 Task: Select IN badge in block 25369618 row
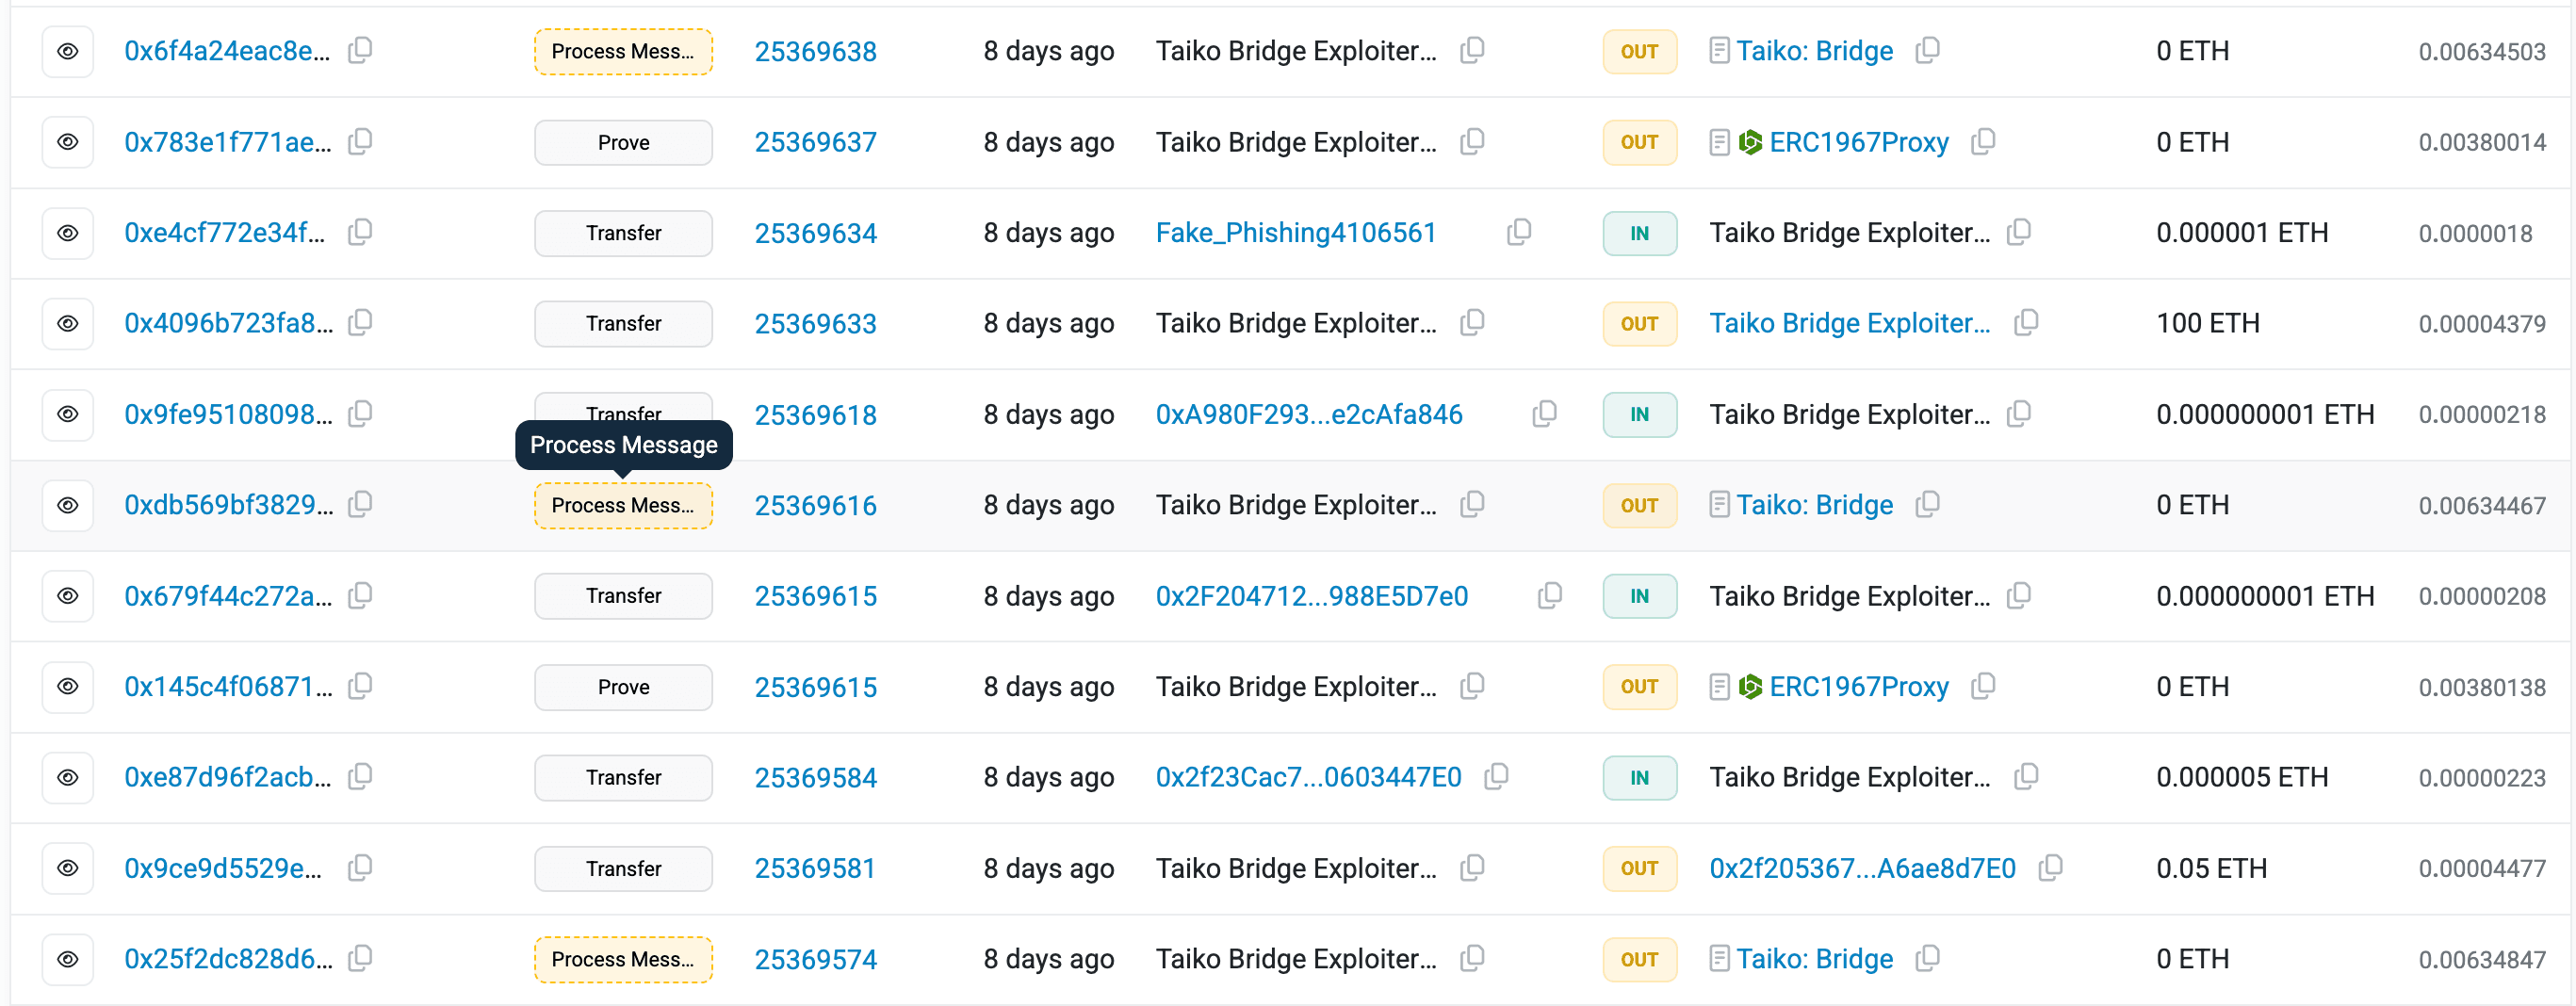coord(1639,414)
